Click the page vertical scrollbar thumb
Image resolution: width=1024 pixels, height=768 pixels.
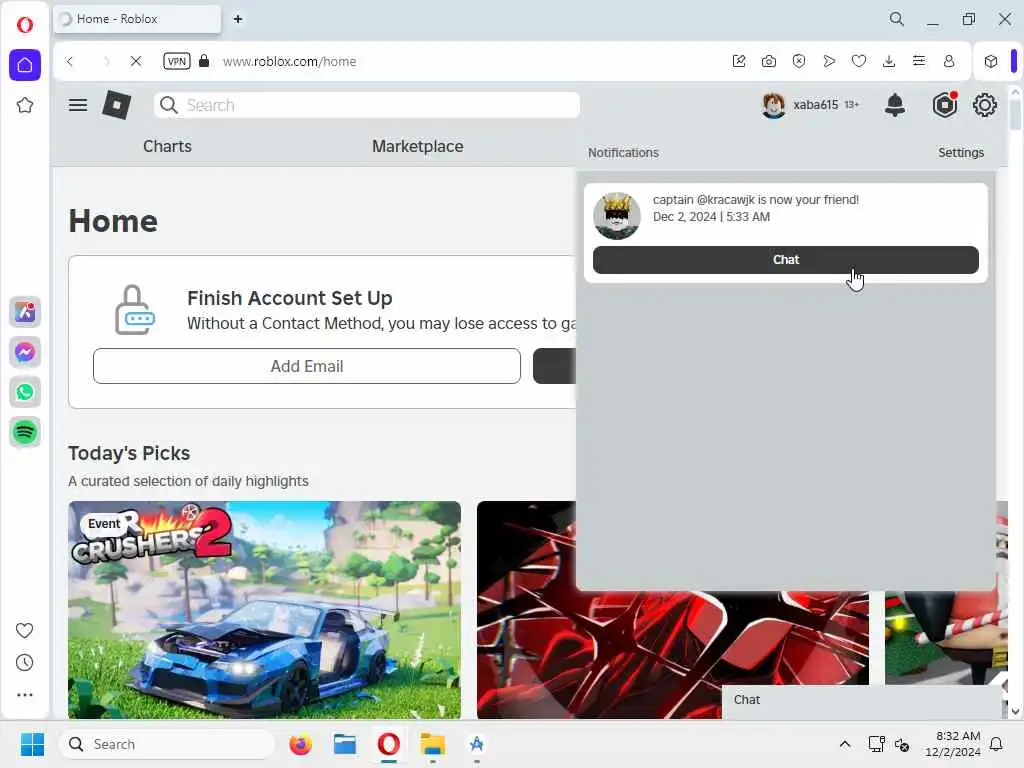click(1015, 115)
